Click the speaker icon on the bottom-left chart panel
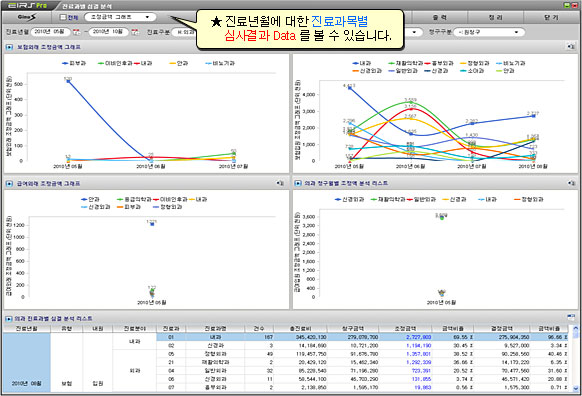The image size is (582, 396). [x=280, y=183]
